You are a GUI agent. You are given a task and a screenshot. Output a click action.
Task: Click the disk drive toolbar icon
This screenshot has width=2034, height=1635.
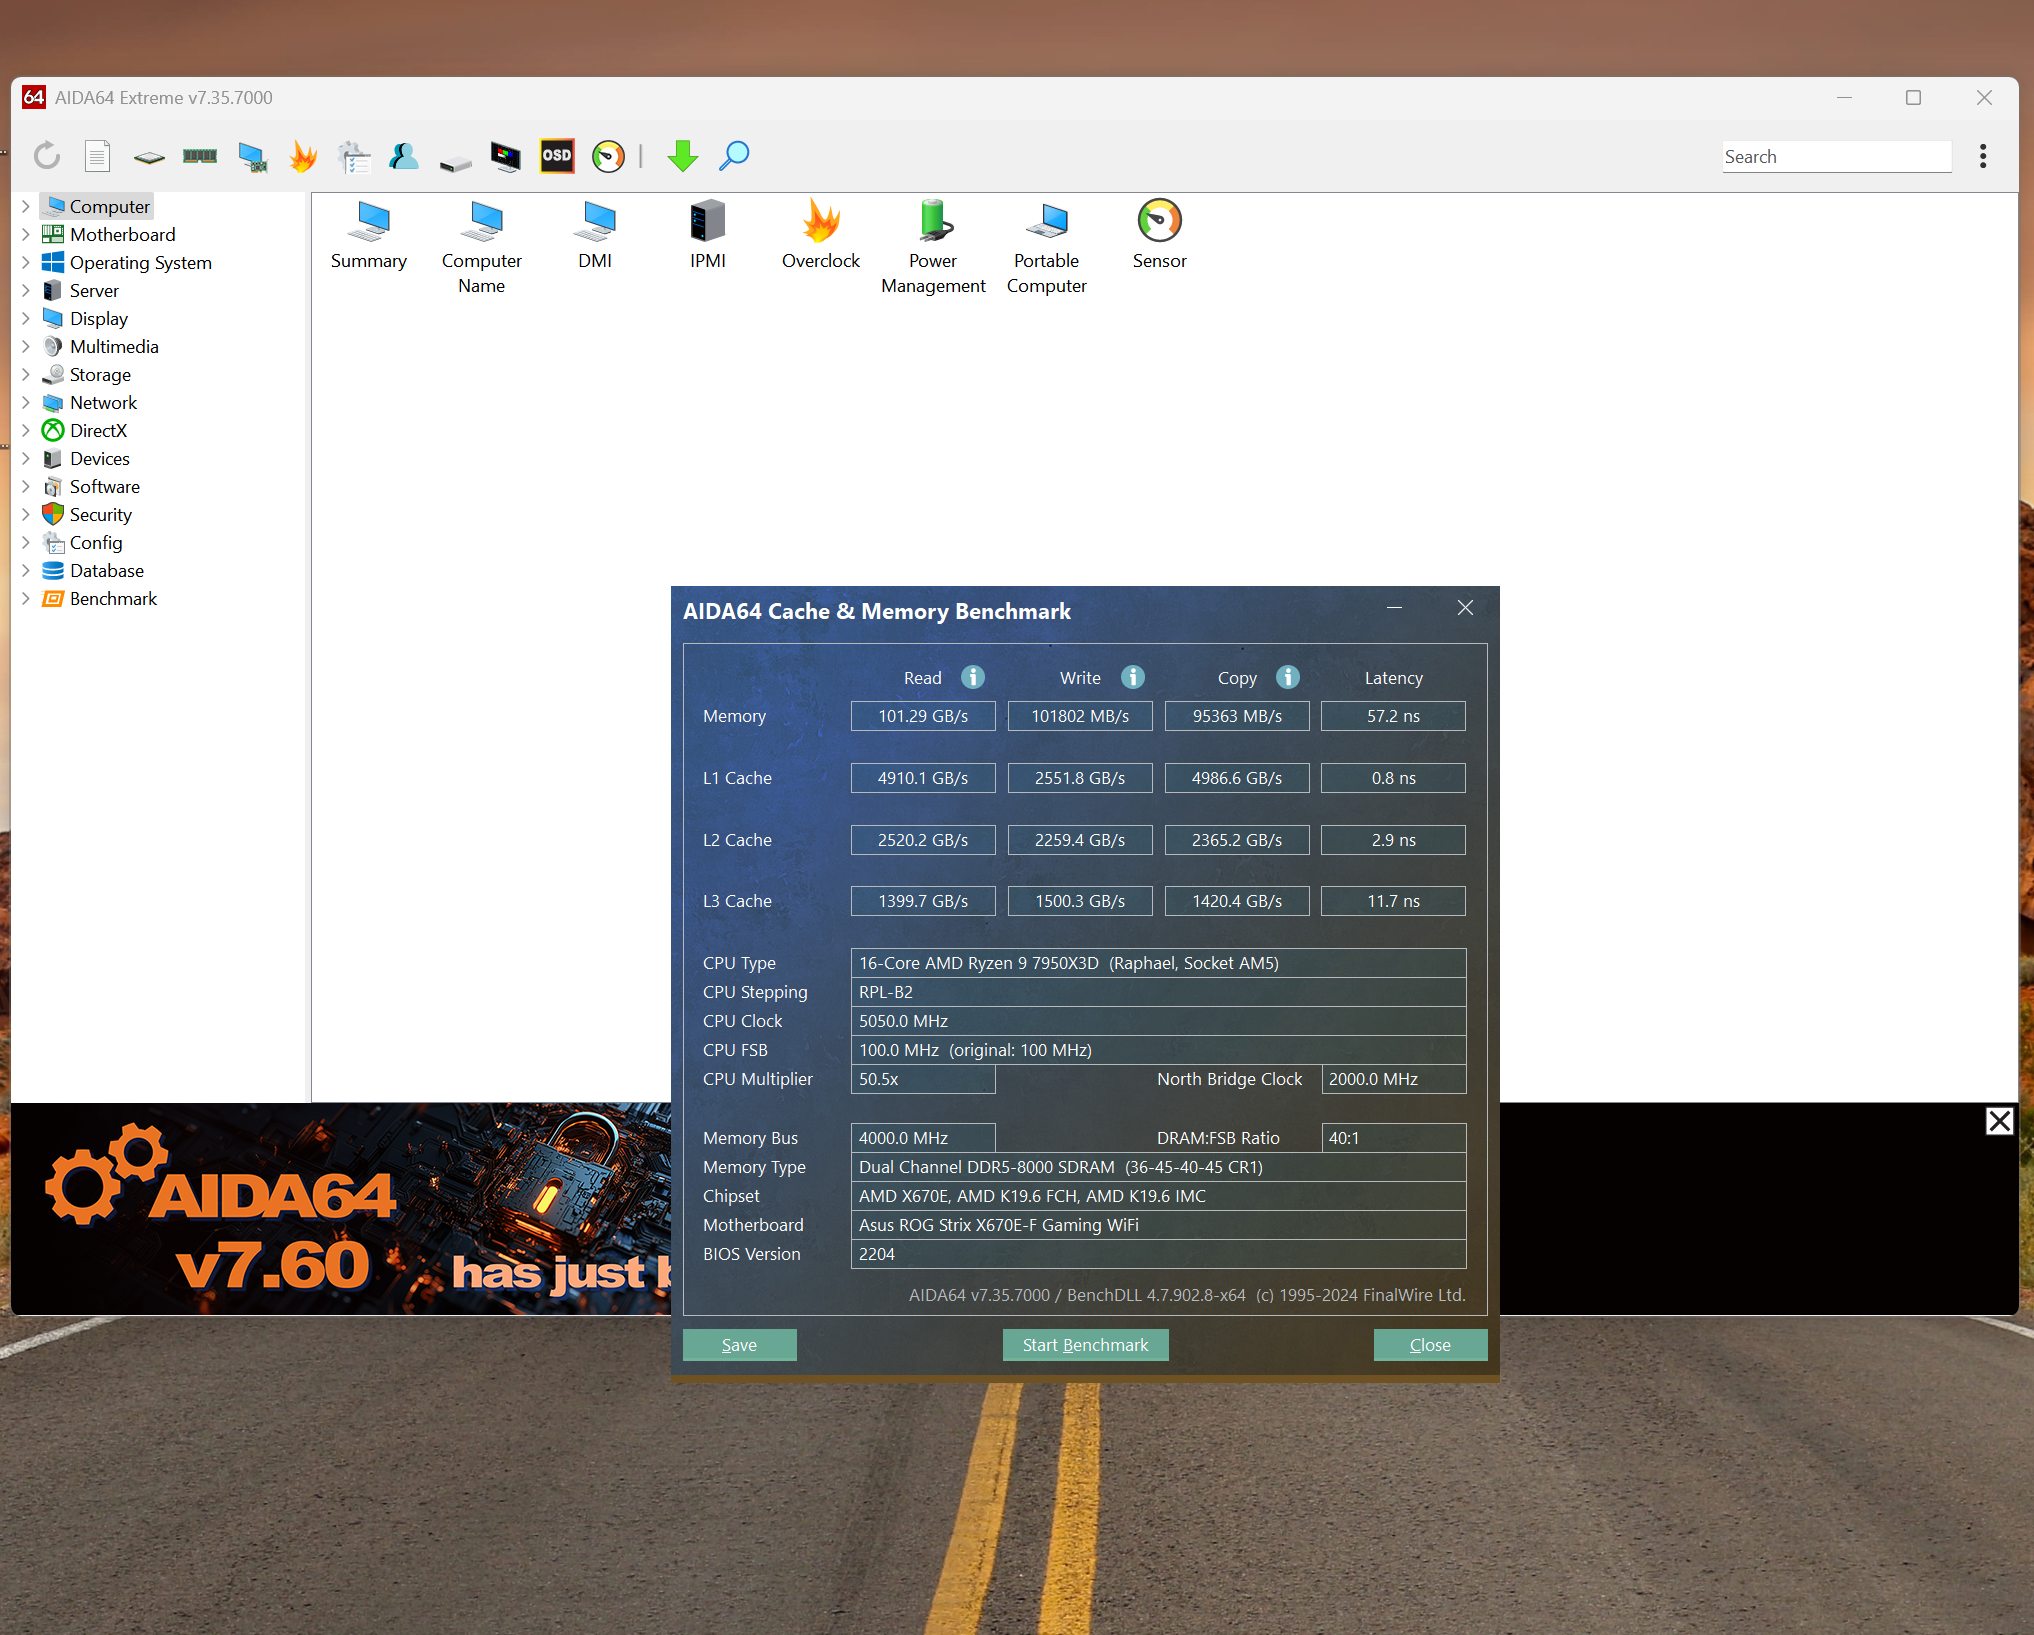(x=455, y=161)
